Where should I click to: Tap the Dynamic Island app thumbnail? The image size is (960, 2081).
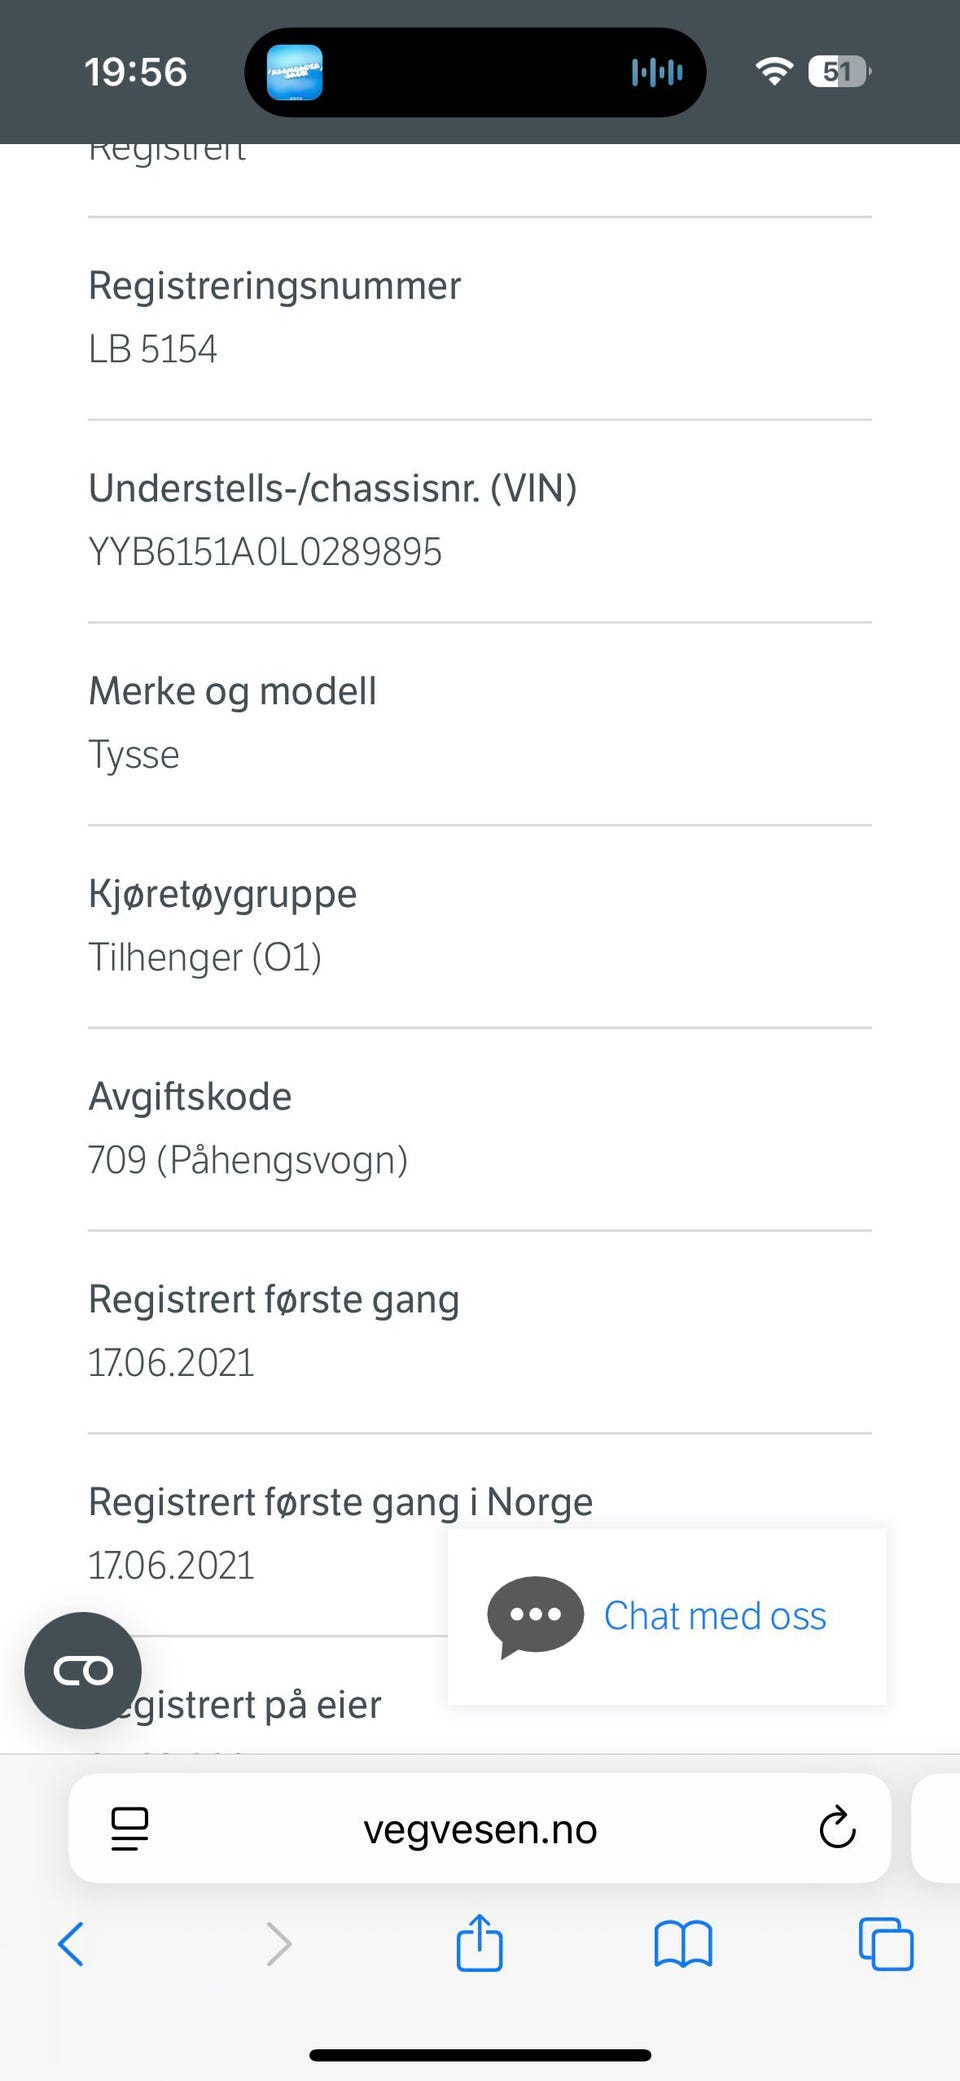(295, 72)
